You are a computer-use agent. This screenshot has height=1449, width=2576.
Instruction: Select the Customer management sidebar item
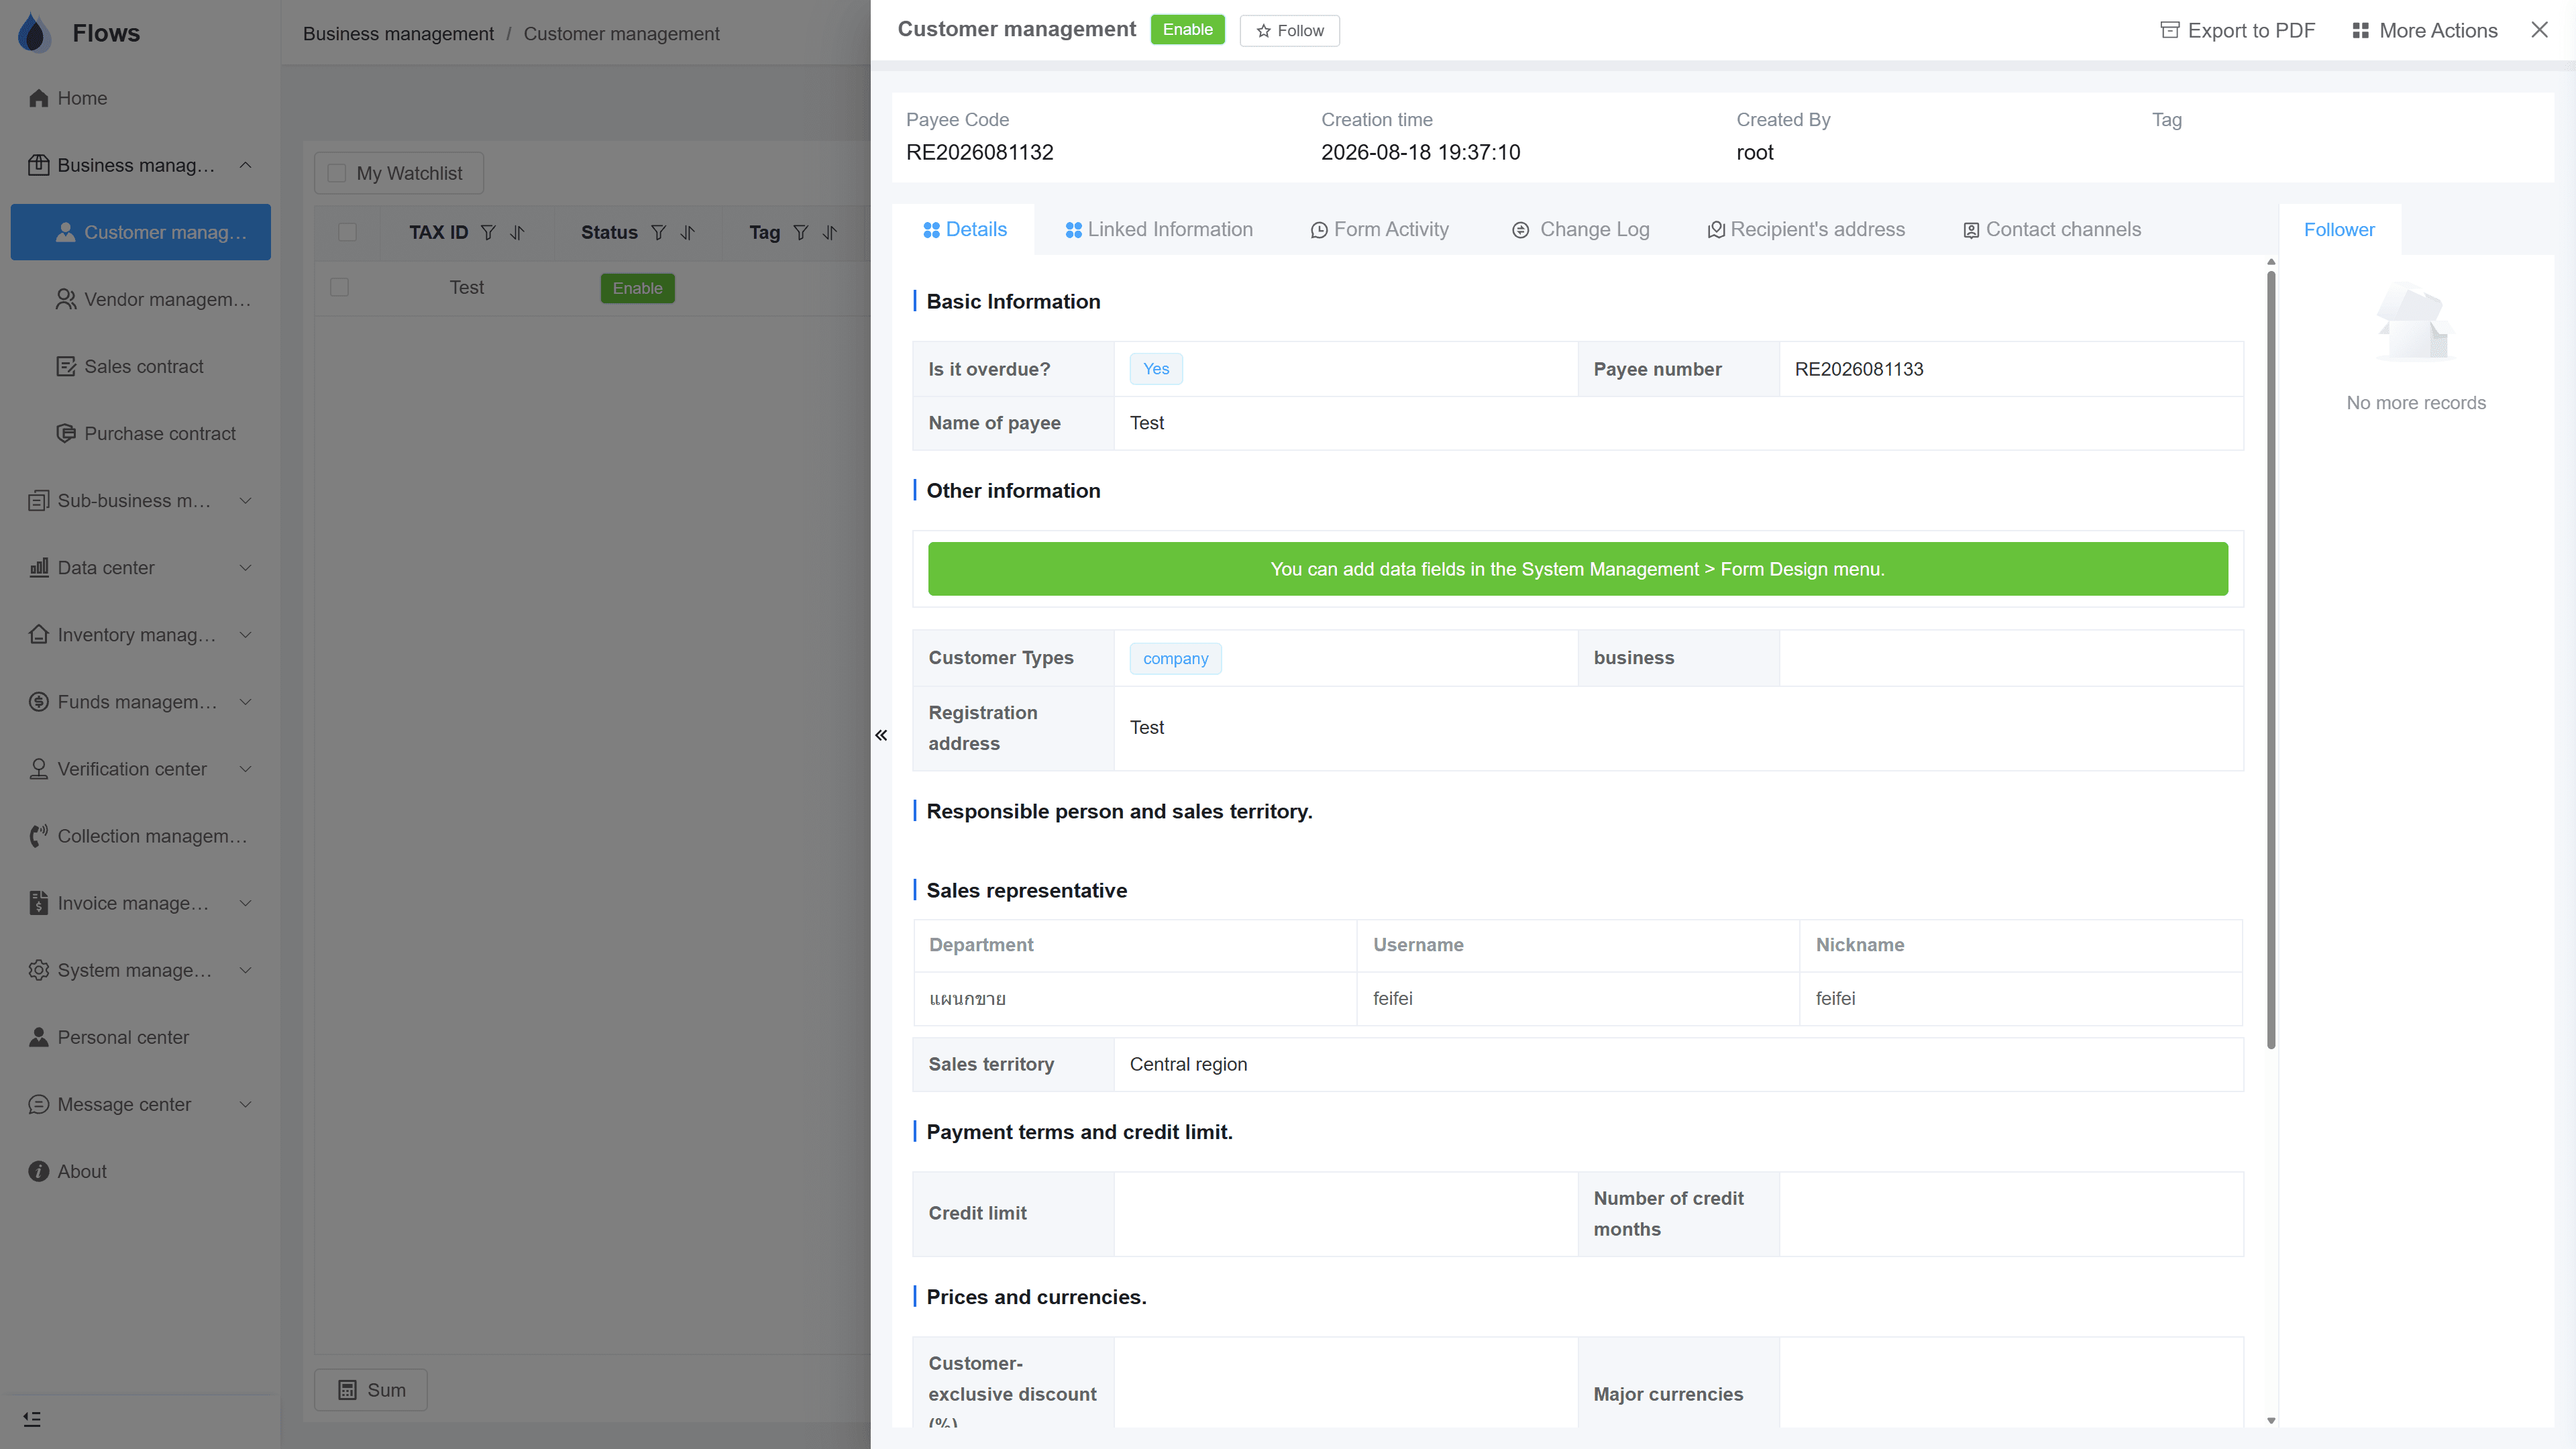140,232
